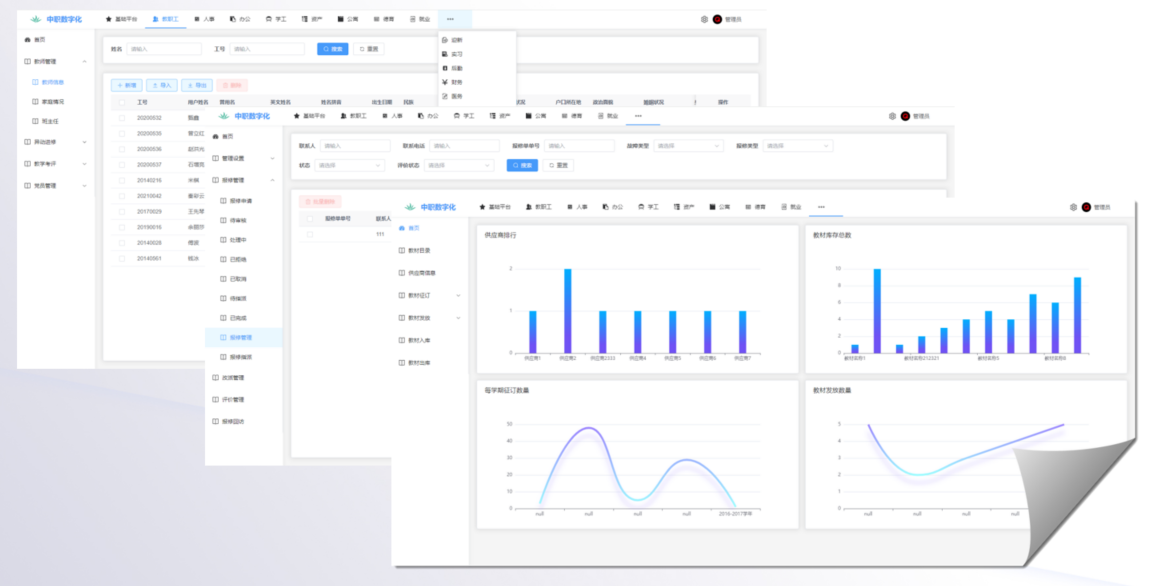
Task: Check the box beside 报修单单号 column header
Action: click(x=309, y=218)
